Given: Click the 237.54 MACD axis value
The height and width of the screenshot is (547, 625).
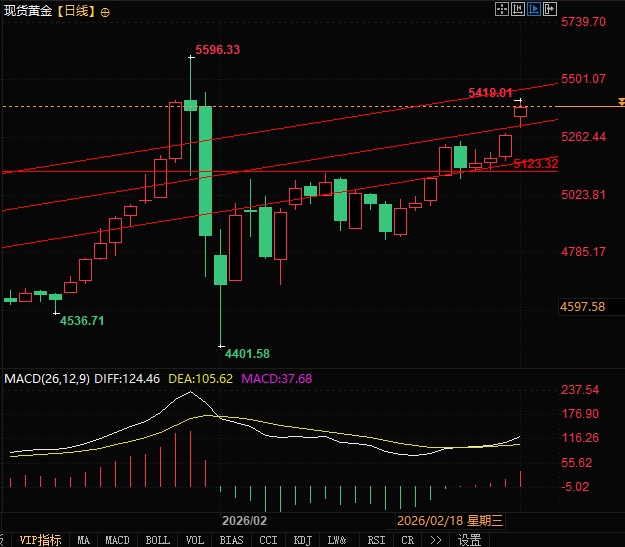Looking at the screenshot, I should [x=580, y=390].
